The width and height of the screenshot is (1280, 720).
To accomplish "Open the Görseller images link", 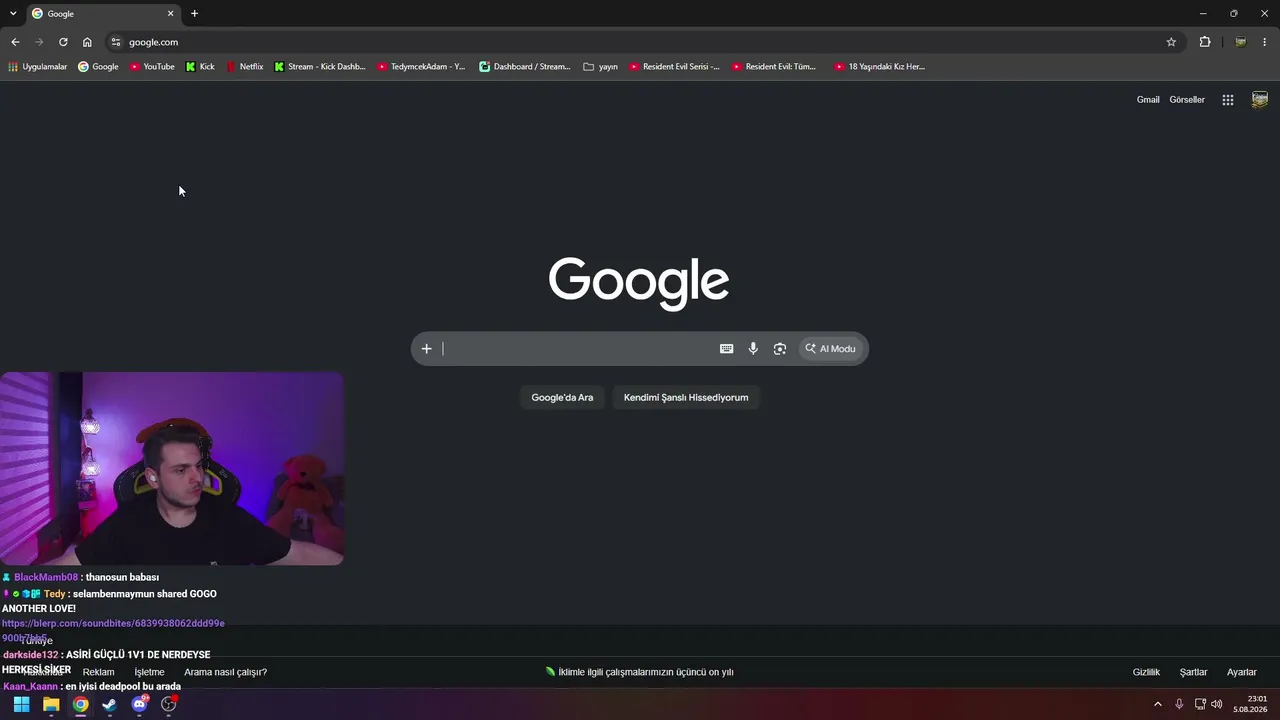I will point(1187,100).
